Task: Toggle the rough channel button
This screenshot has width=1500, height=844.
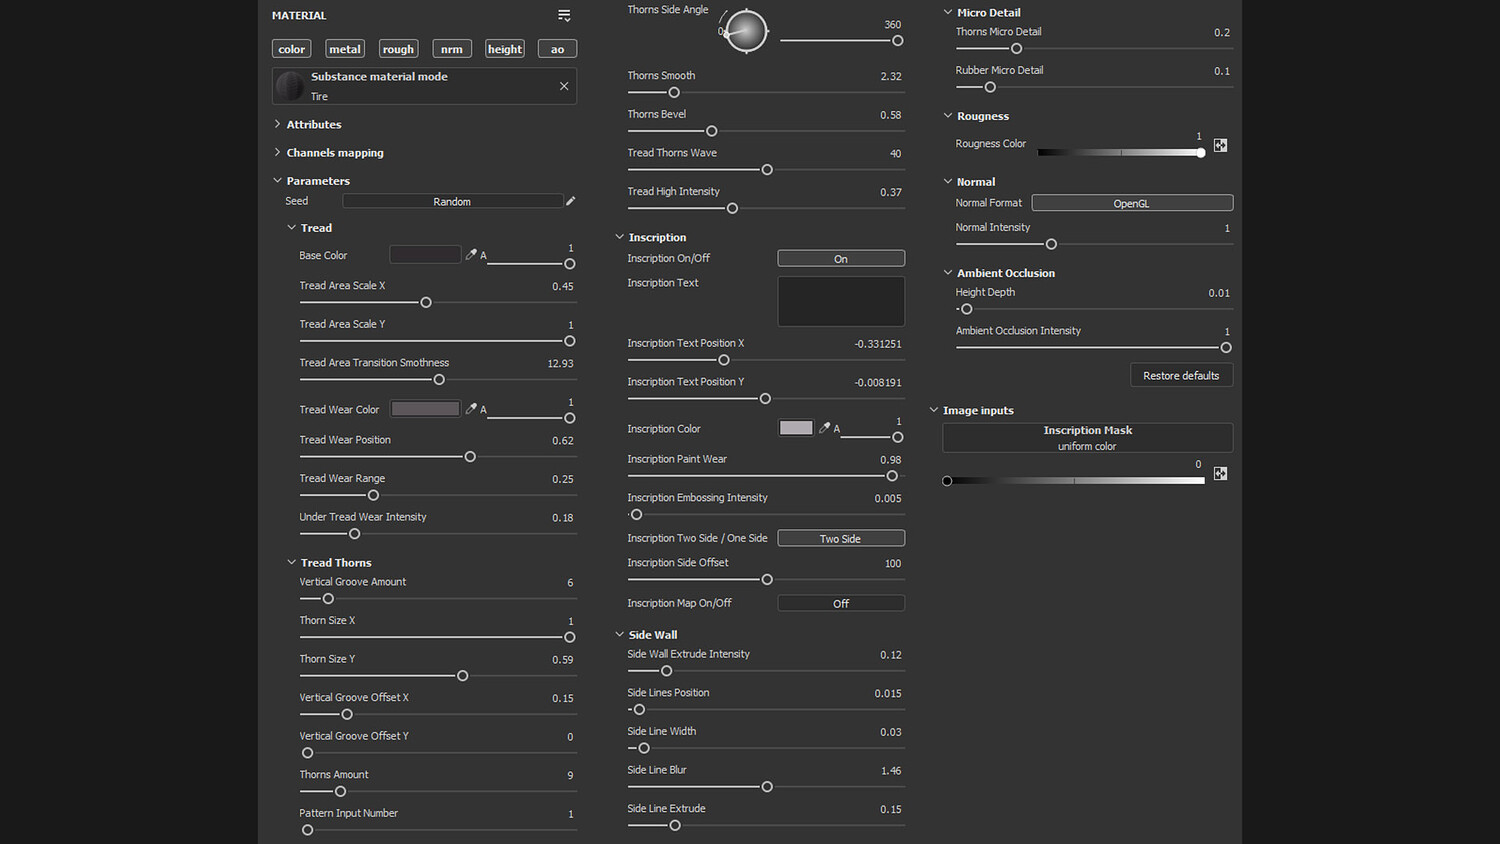Action: 398,49
